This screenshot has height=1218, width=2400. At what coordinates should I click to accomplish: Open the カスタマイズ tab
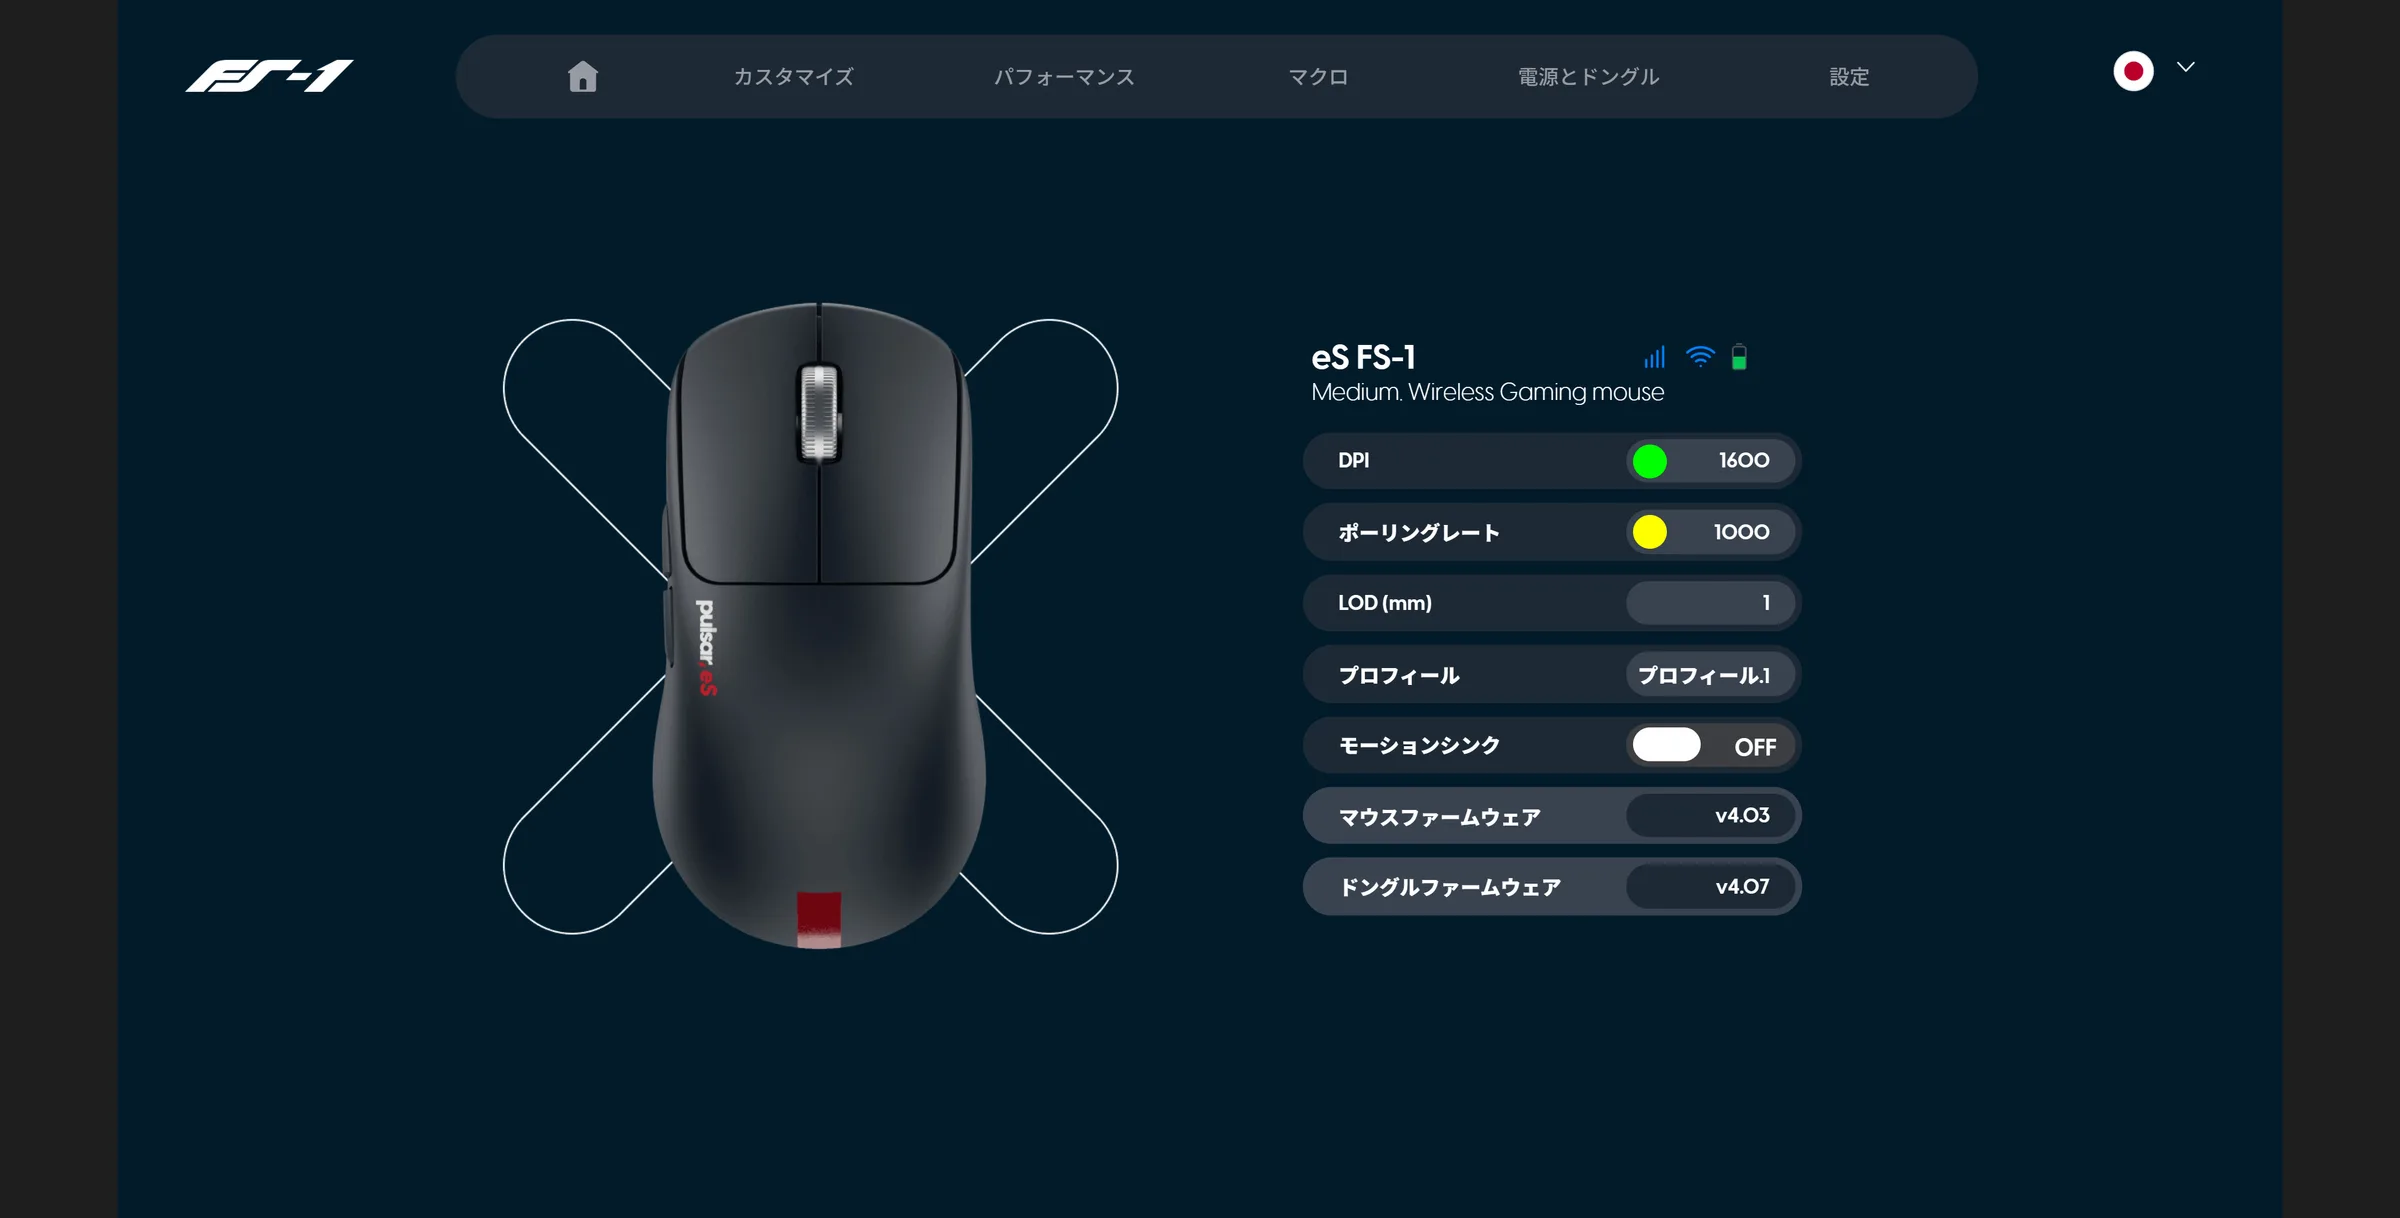[x=794, y=77]
